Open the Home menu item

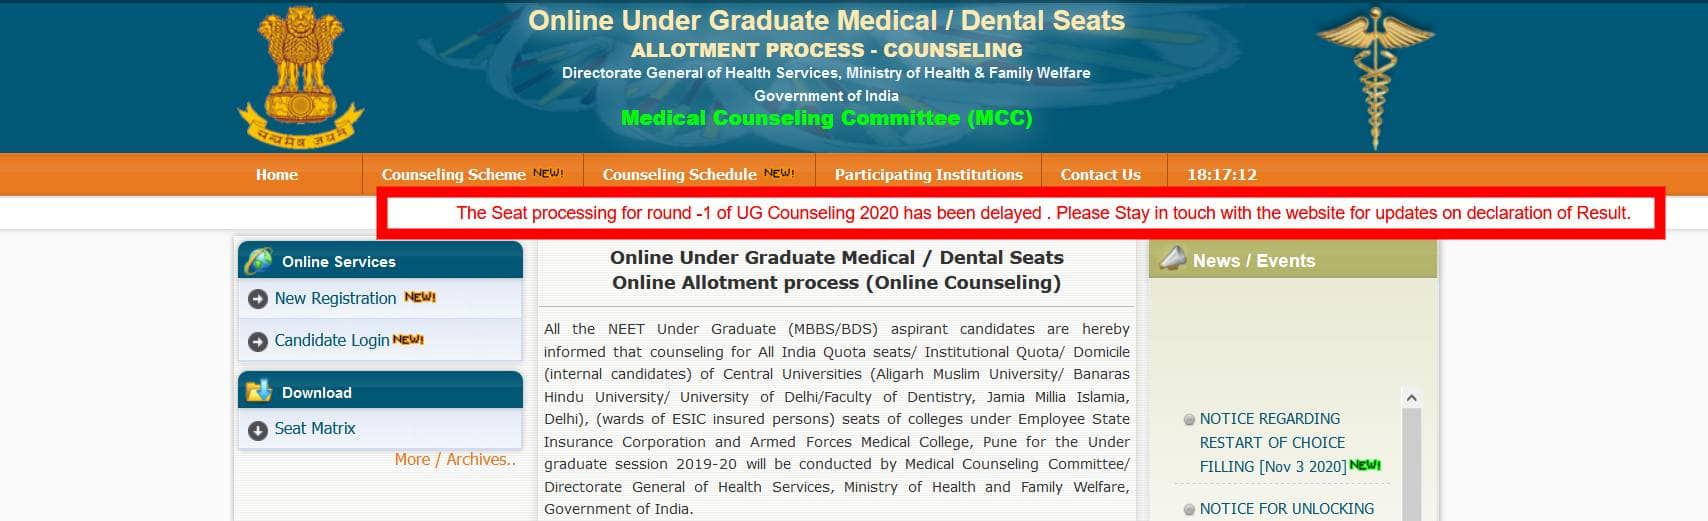tap(277, 174)
